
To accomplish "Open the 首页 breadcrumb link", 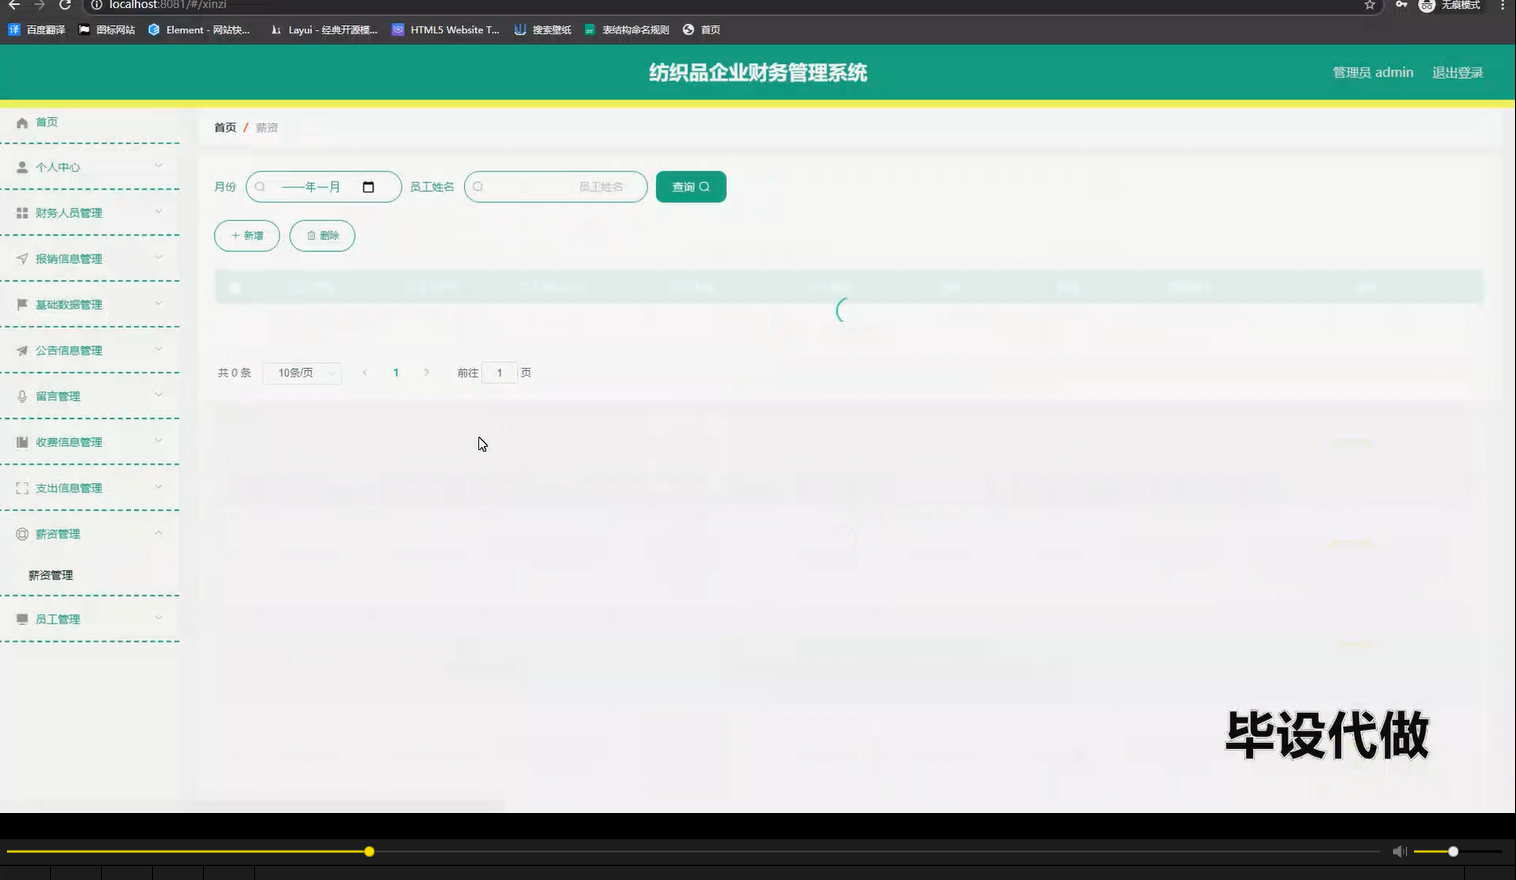I will click(x=224, y=127).
